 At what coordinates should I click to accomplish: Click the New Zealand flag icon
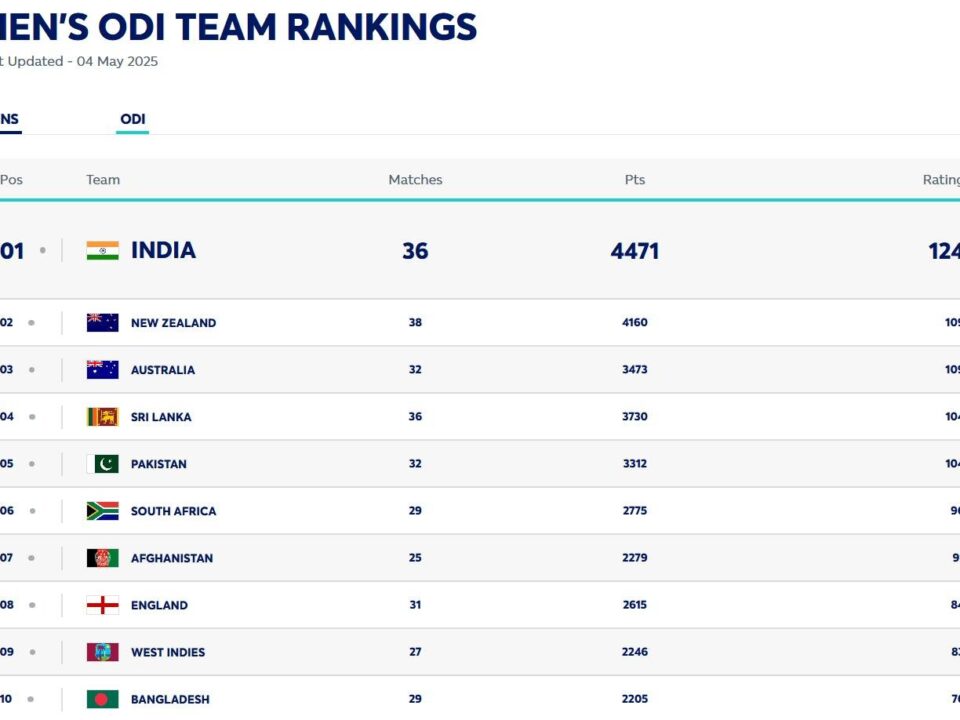102,323
